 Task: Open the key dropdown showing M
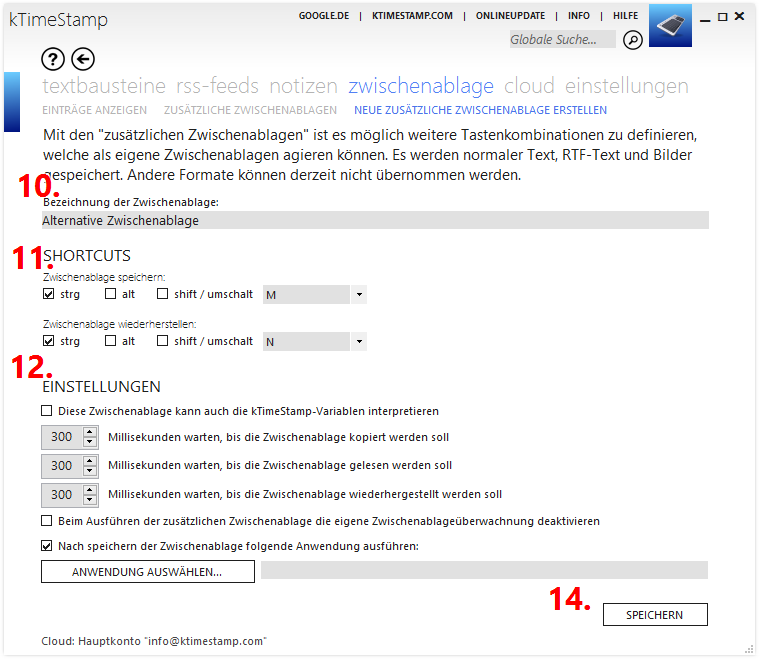point(359,295)
